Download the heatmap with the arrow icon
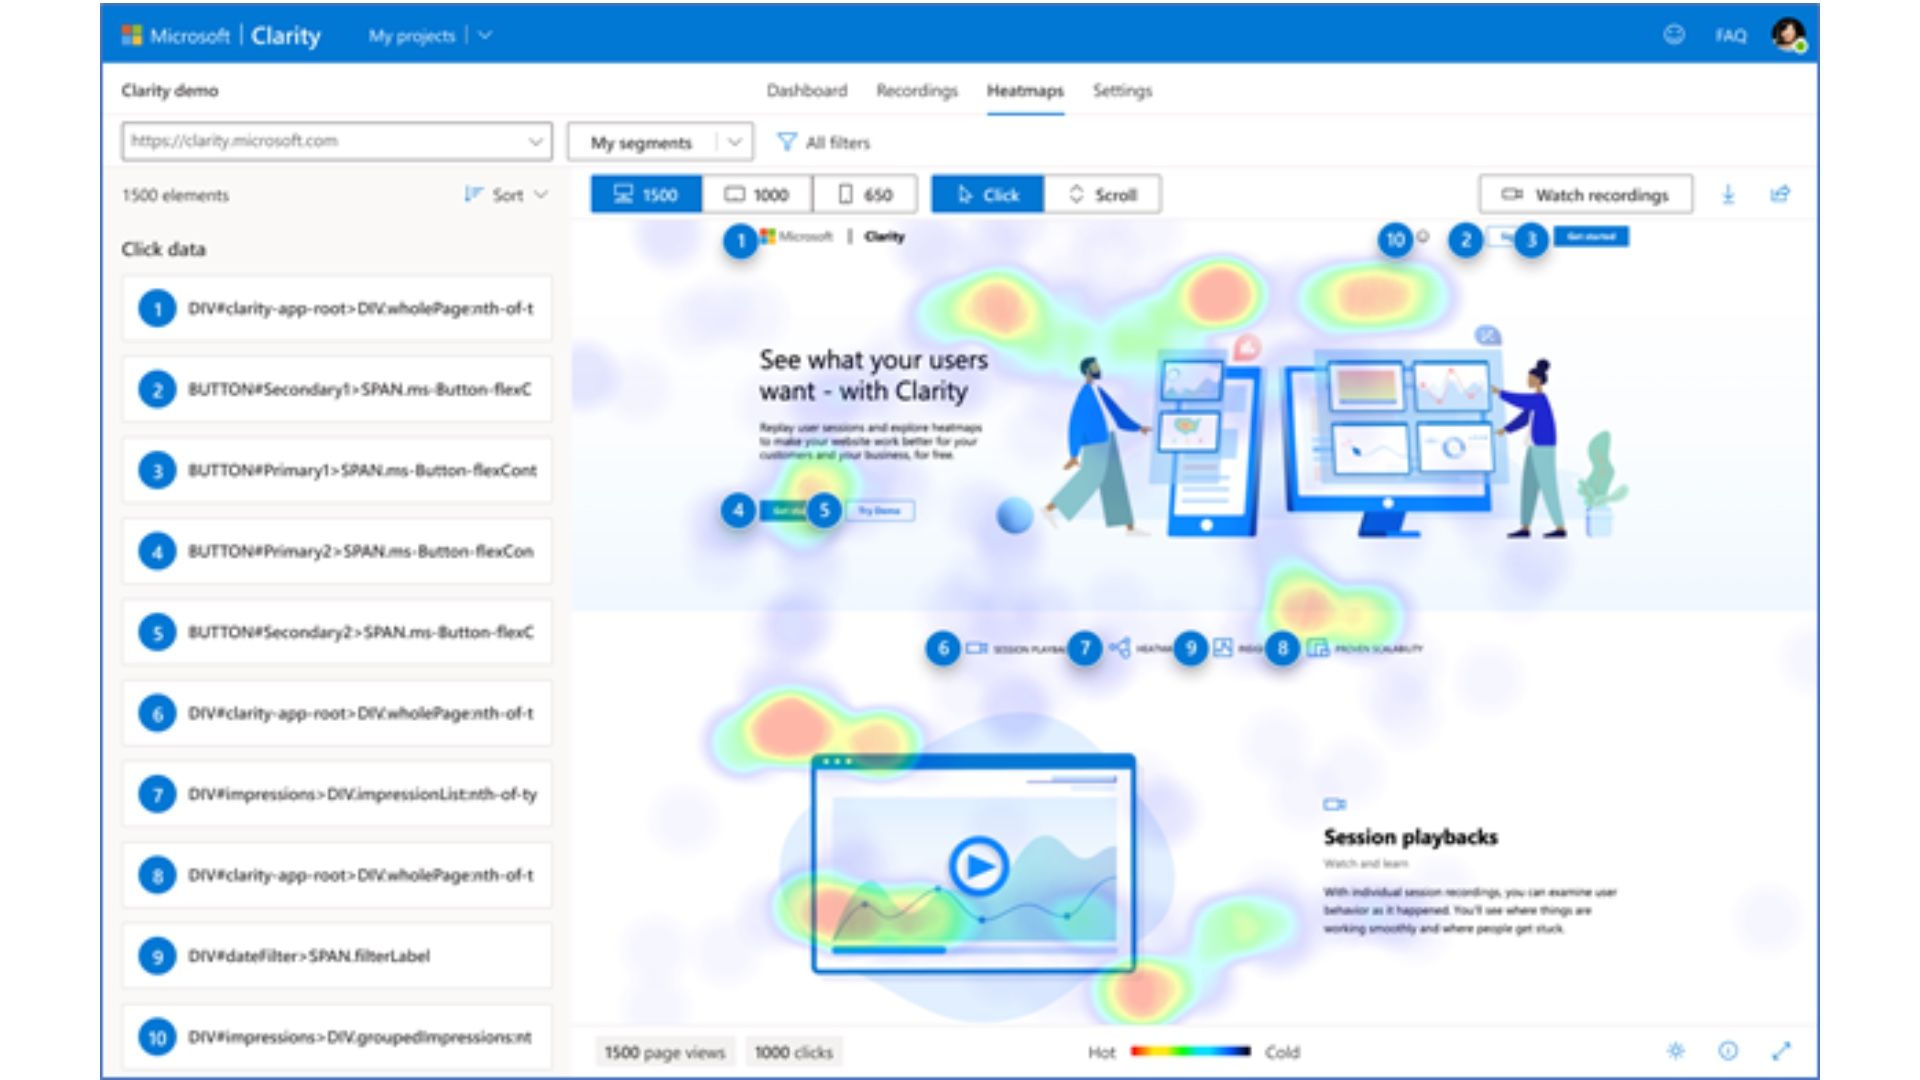Screen dimensions: 1920x1080 (x=1728, y=194)
